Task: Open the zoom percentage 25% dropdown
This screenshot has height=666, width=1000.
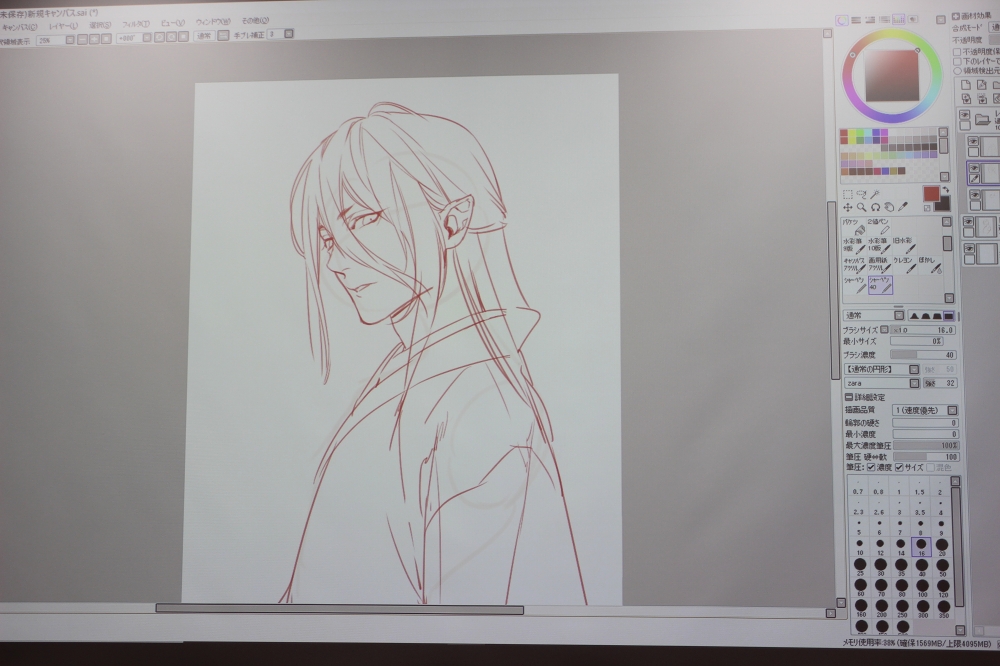Action: coord(70,40)
